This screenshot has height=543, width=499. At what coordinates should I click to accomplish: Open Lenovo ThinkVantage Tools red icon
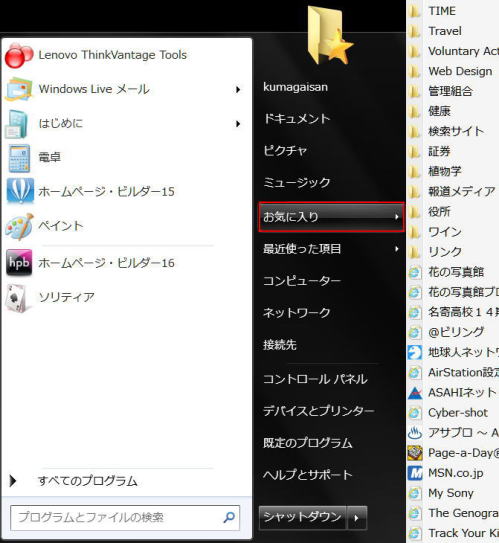19,55
